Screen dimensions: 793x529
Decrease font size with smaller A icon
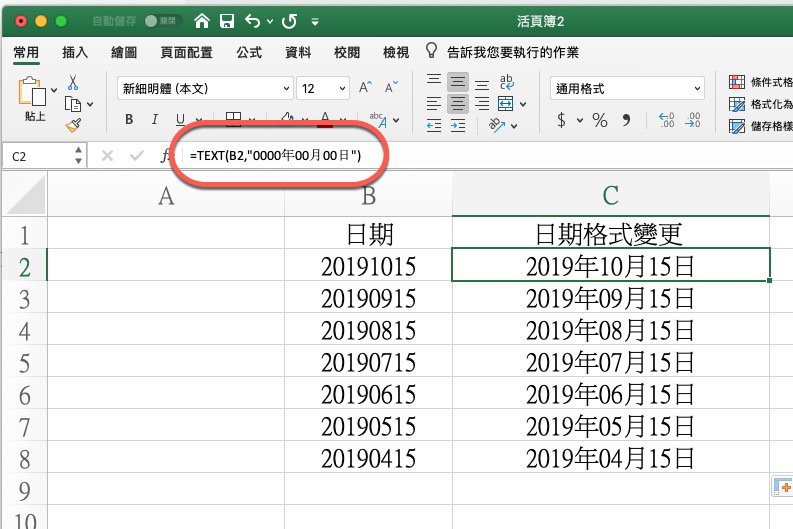point(391,87)
